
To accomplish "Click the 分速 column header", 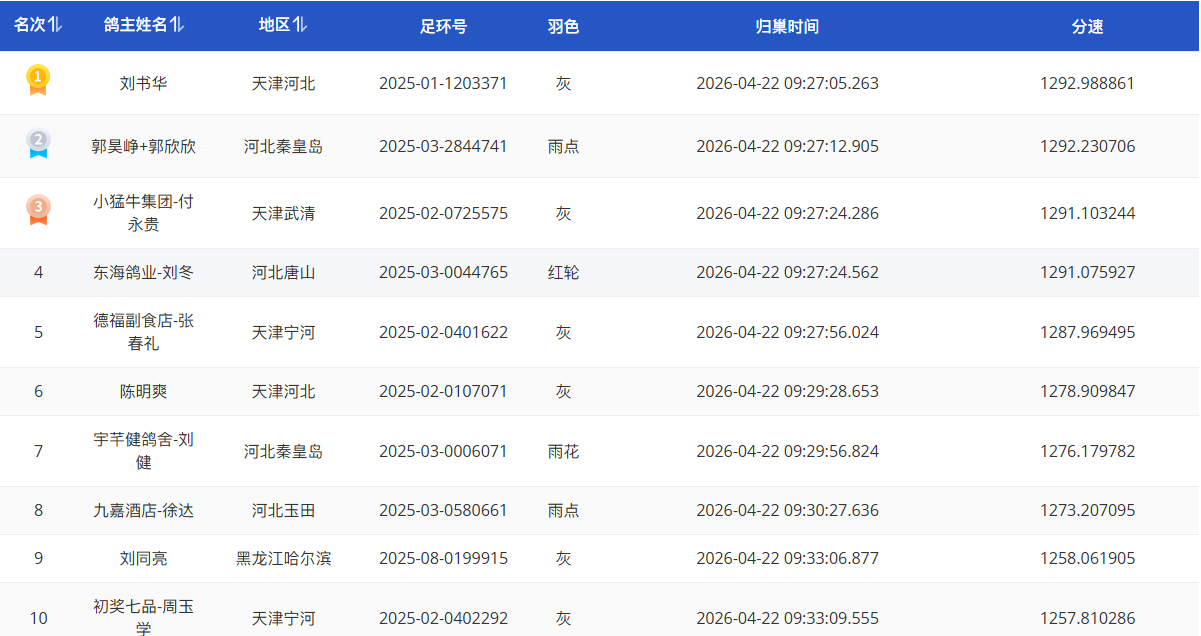I will 1087,26.
